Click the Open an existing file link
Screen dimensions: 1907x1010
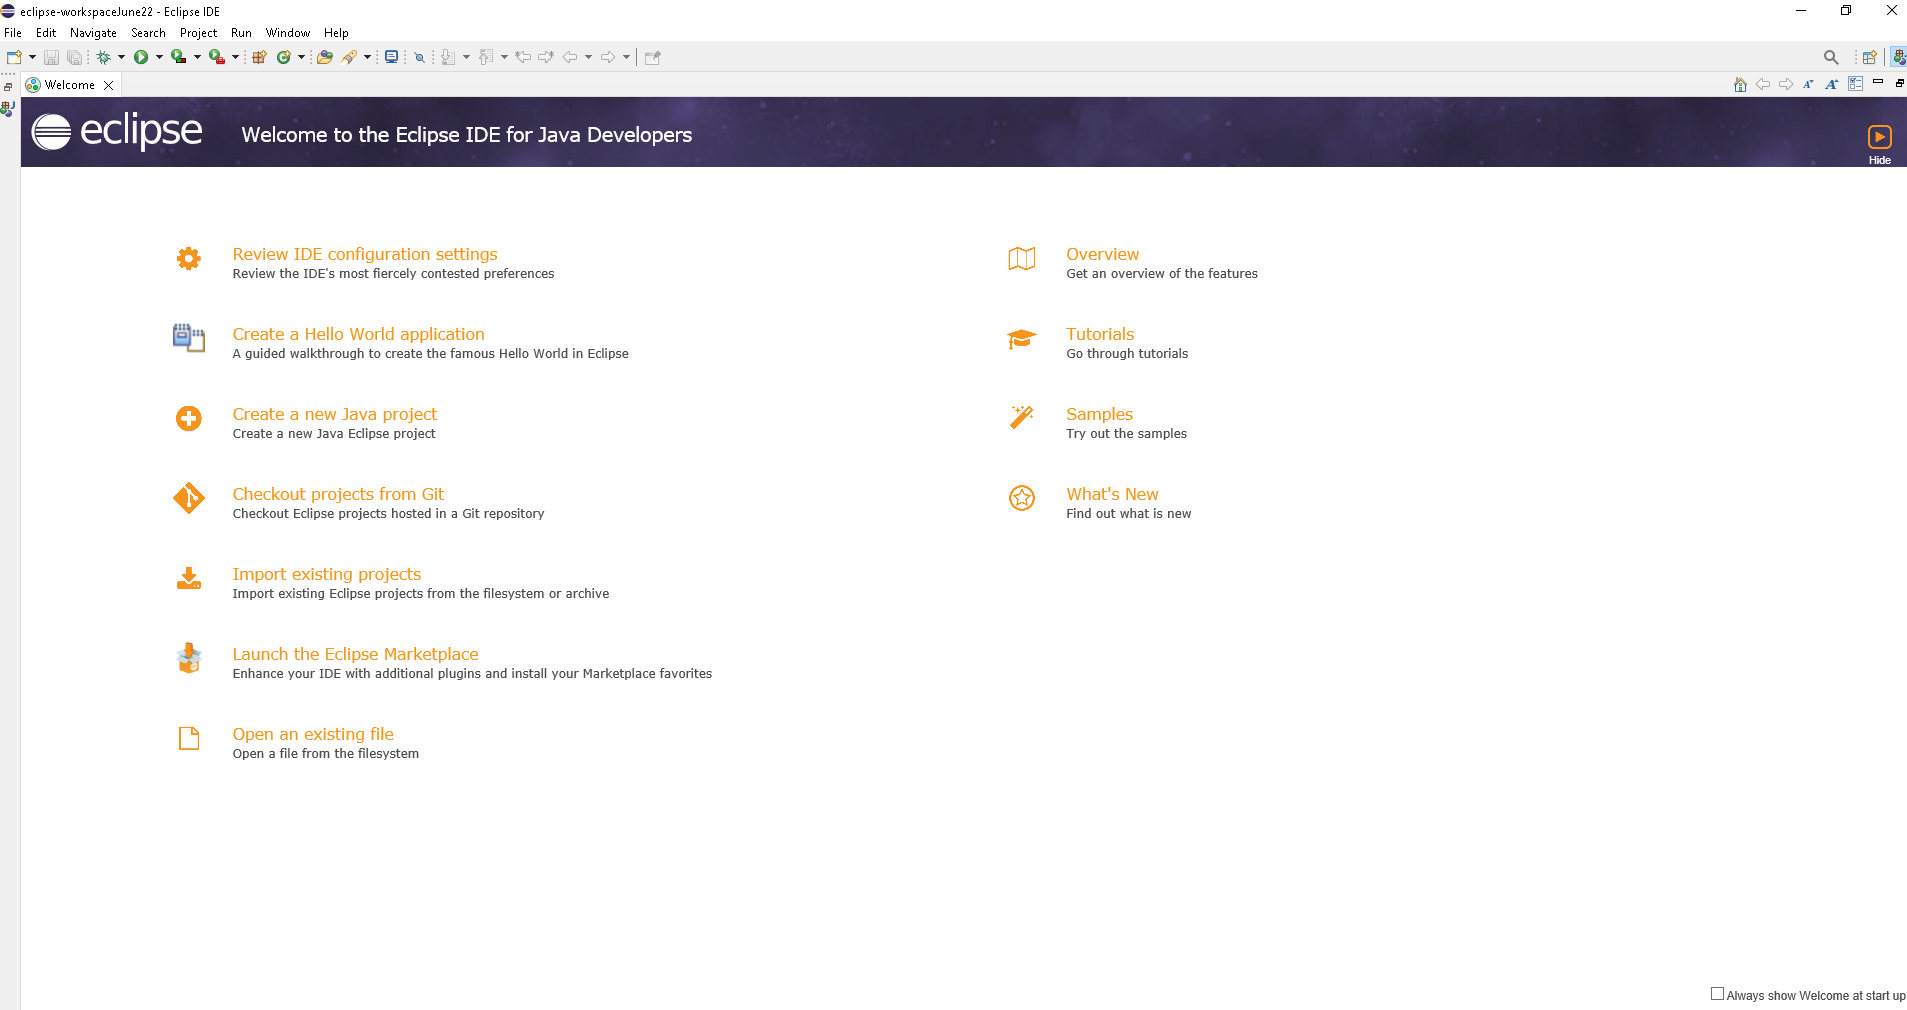tap(313, 734)
